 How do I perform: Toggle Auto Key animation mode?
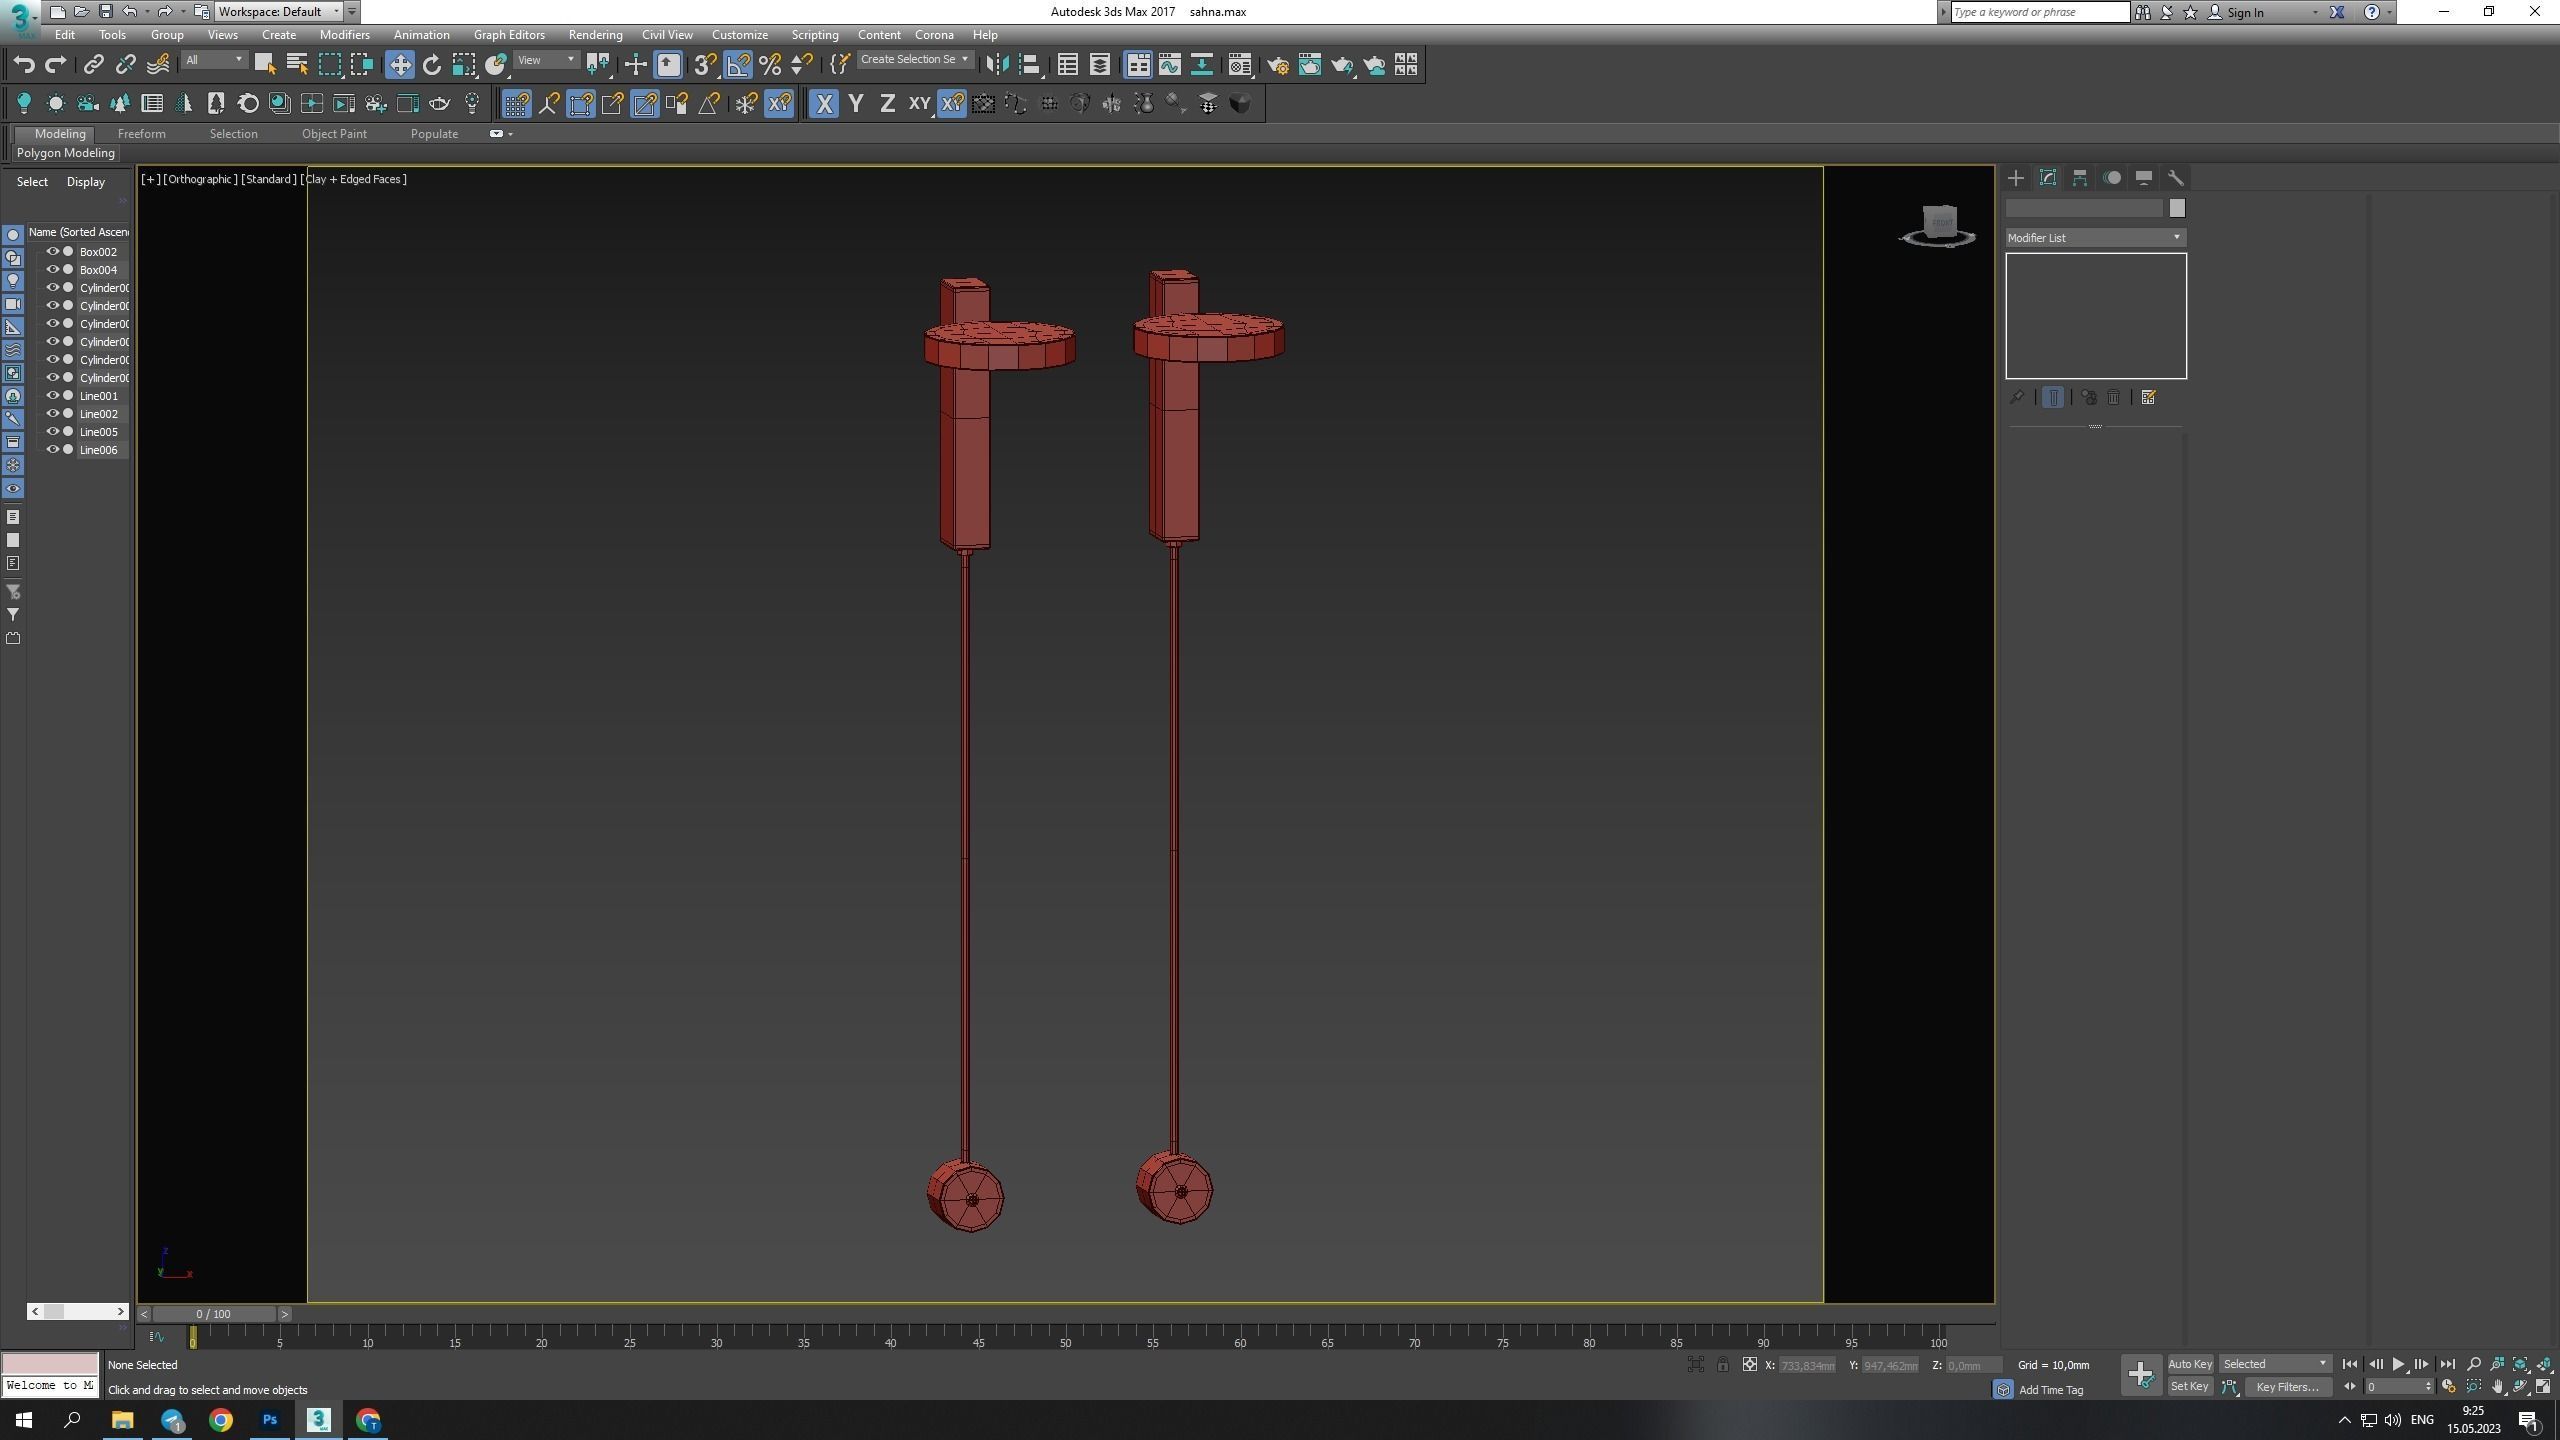click(x=2189, y=1364)
